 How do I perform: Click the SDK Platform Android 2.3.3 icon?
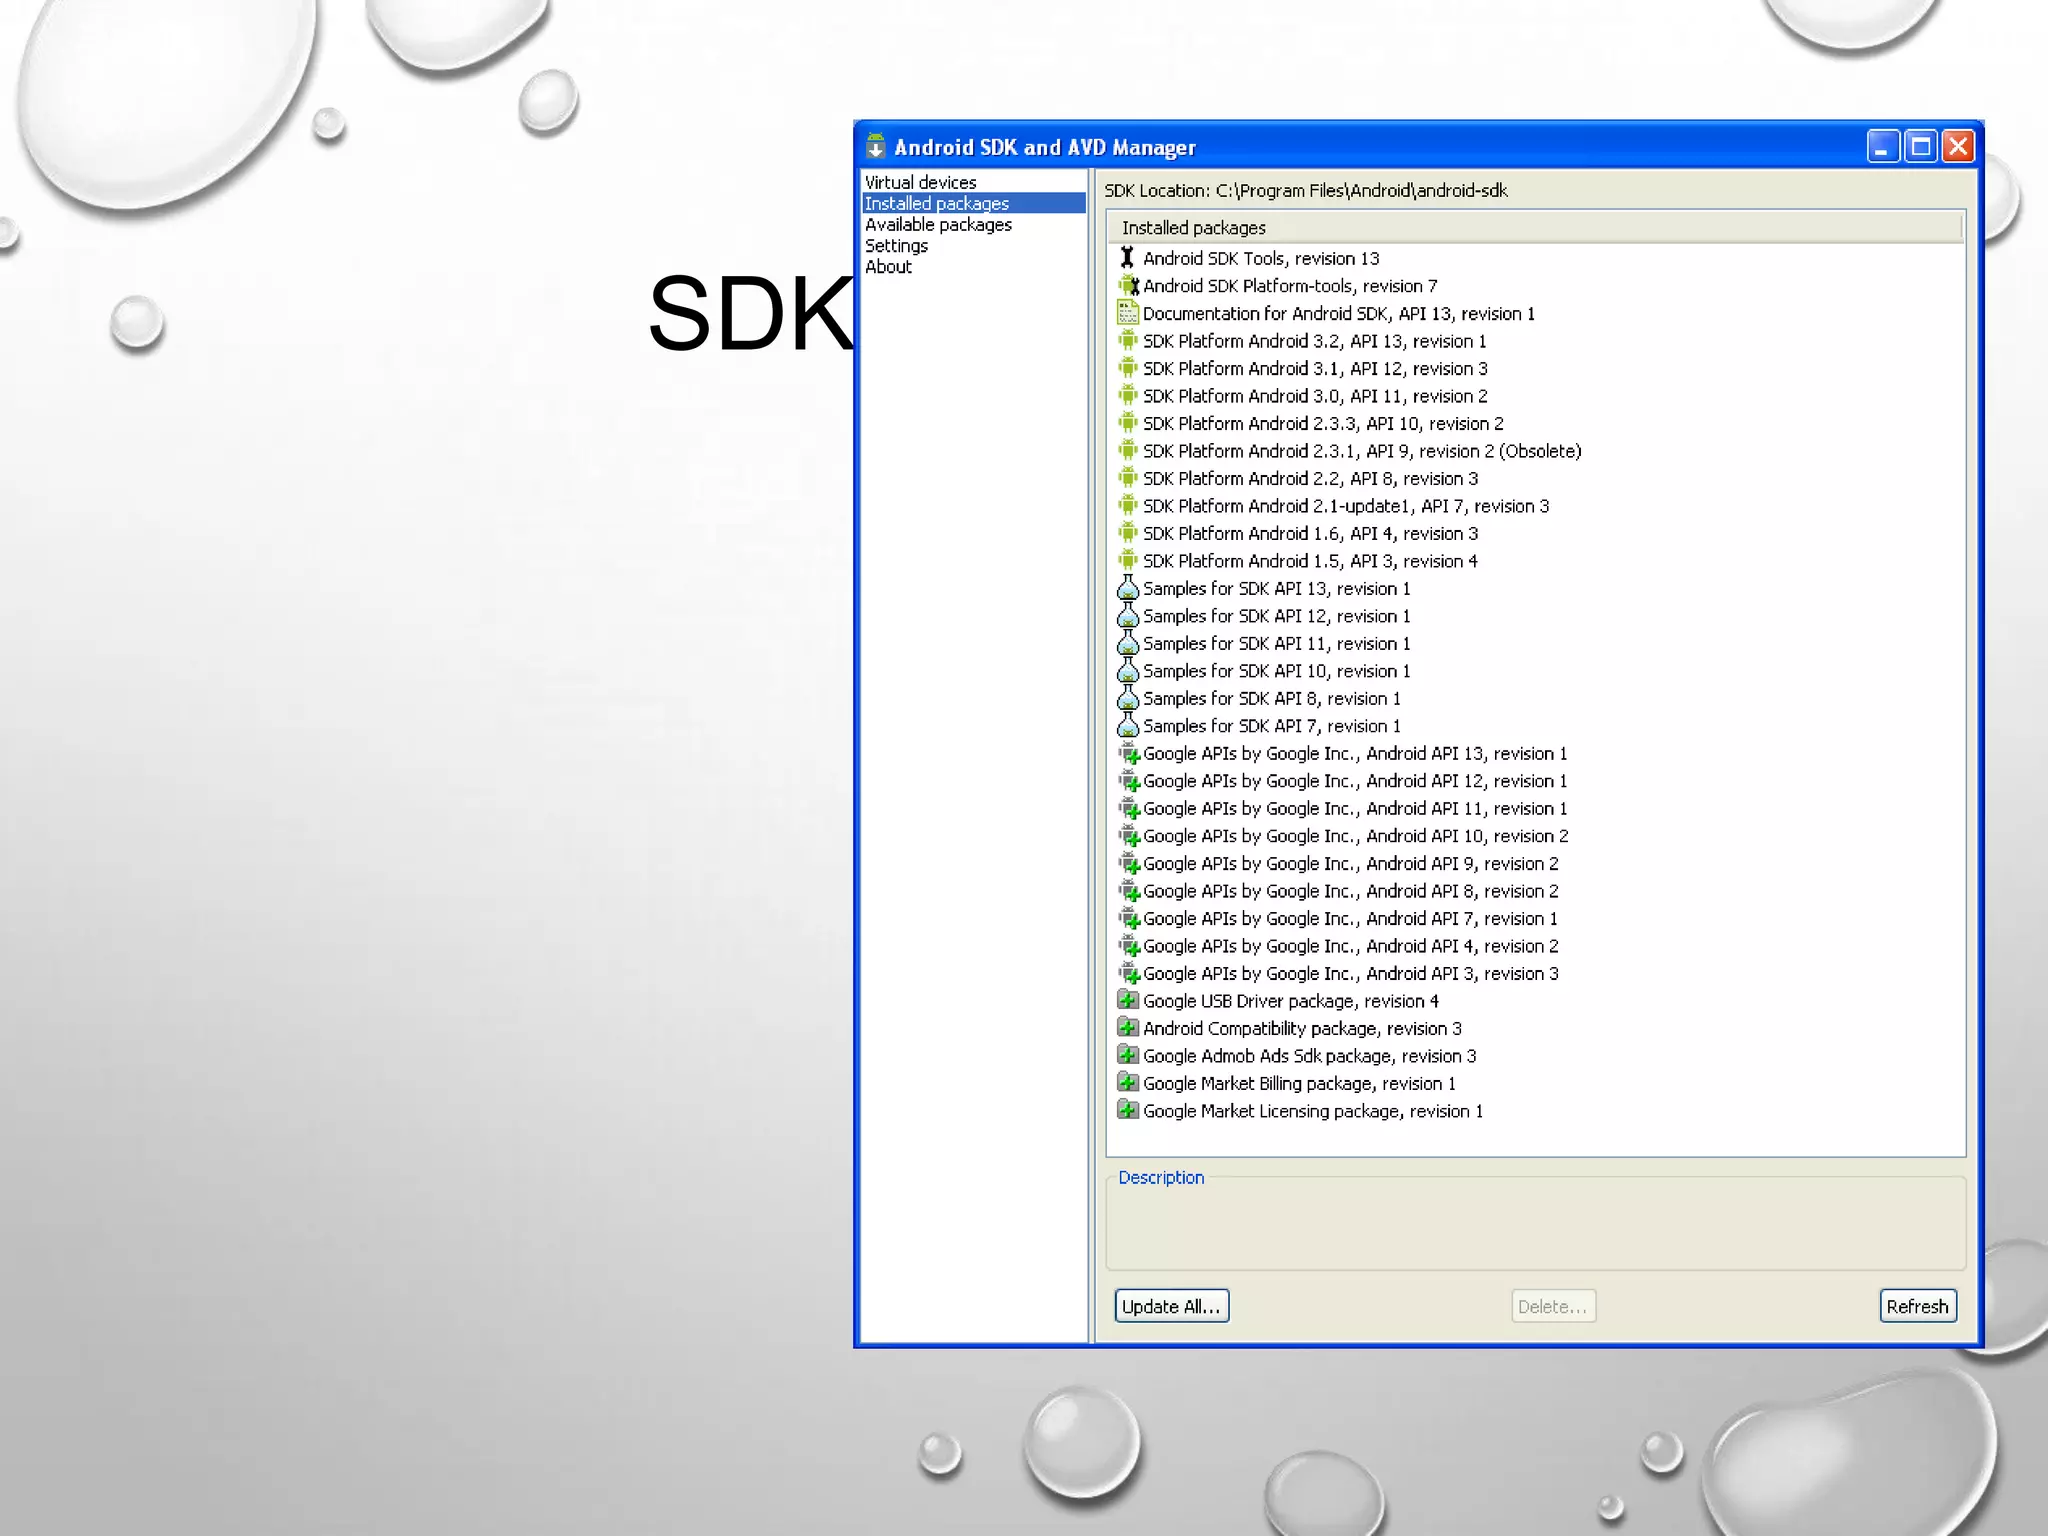tap(1128, 423)
